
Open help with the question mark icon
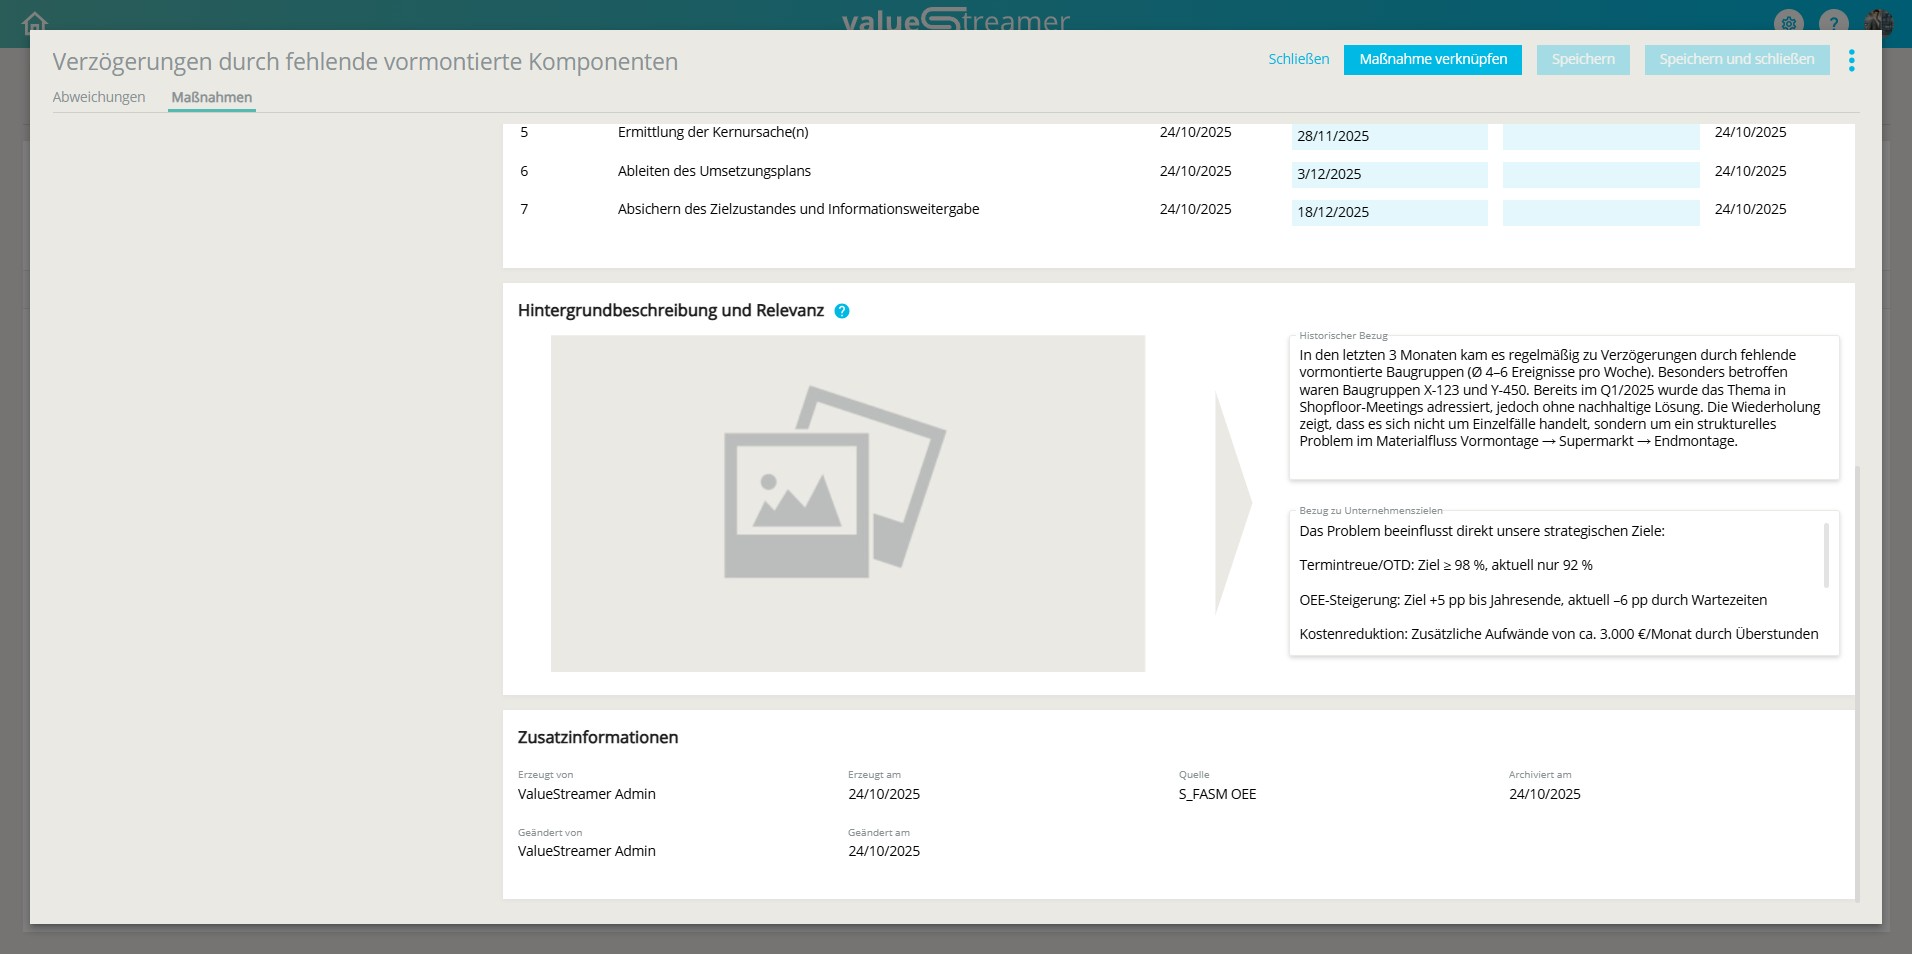click(1833, 22)
